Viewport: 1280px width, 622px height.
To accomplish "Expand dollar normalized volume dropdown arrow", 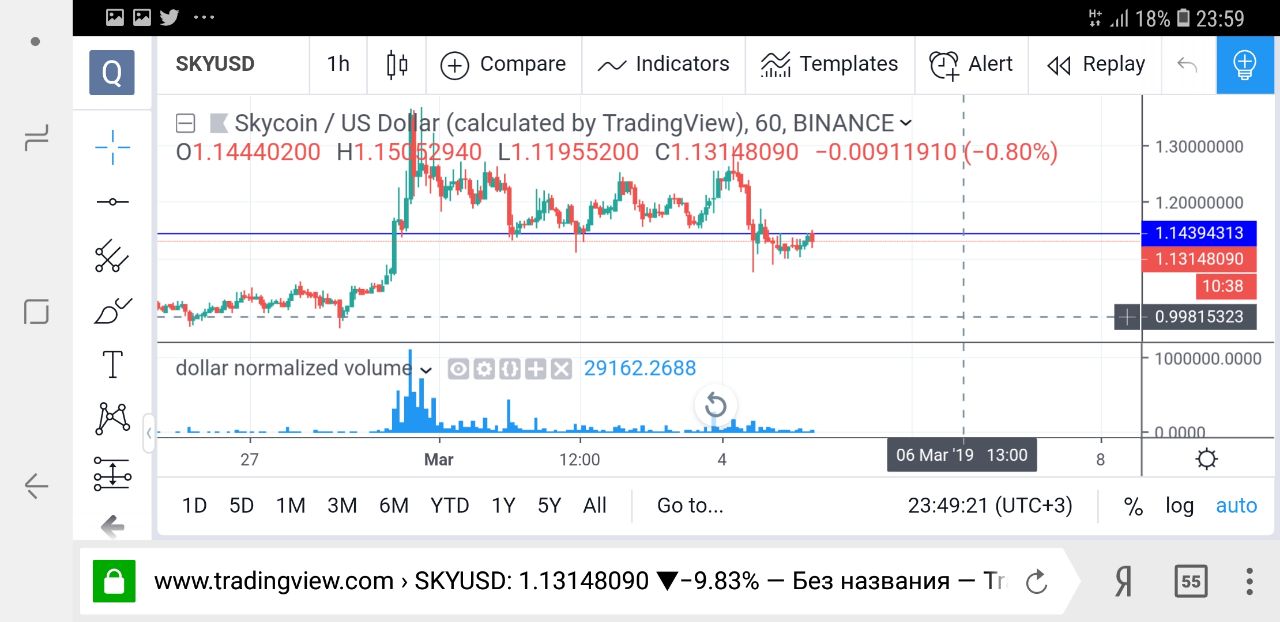I will (x=426, y=369).
